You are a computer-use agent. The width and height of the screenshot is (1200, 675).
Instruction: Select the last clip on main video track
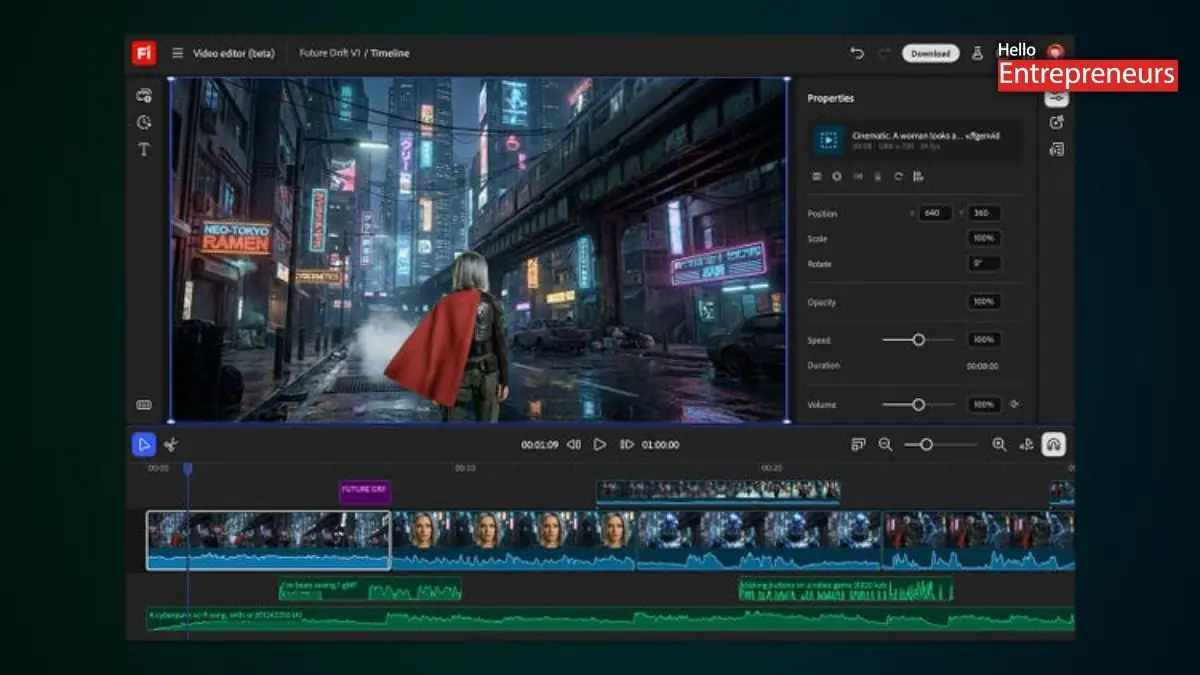click(978, 541)
